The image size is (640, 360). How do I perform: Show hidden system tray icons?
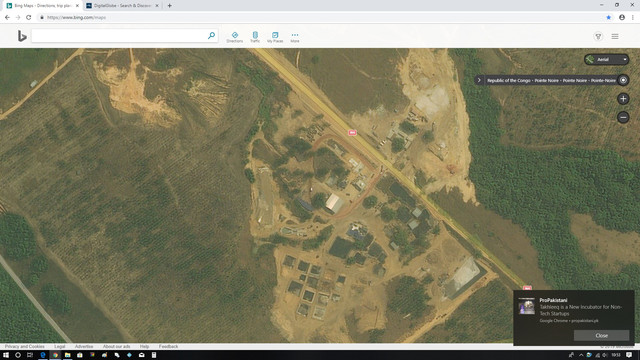click(581, 355)
